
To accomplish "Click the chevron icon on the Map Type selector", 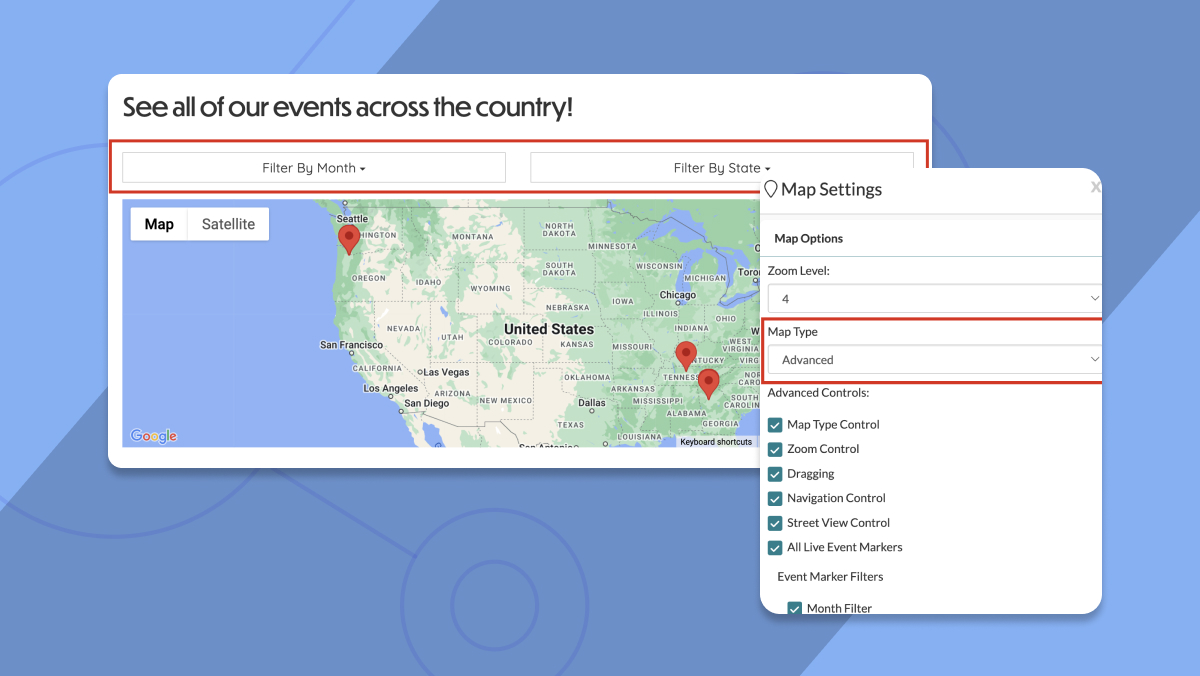I will [1093, 359].
